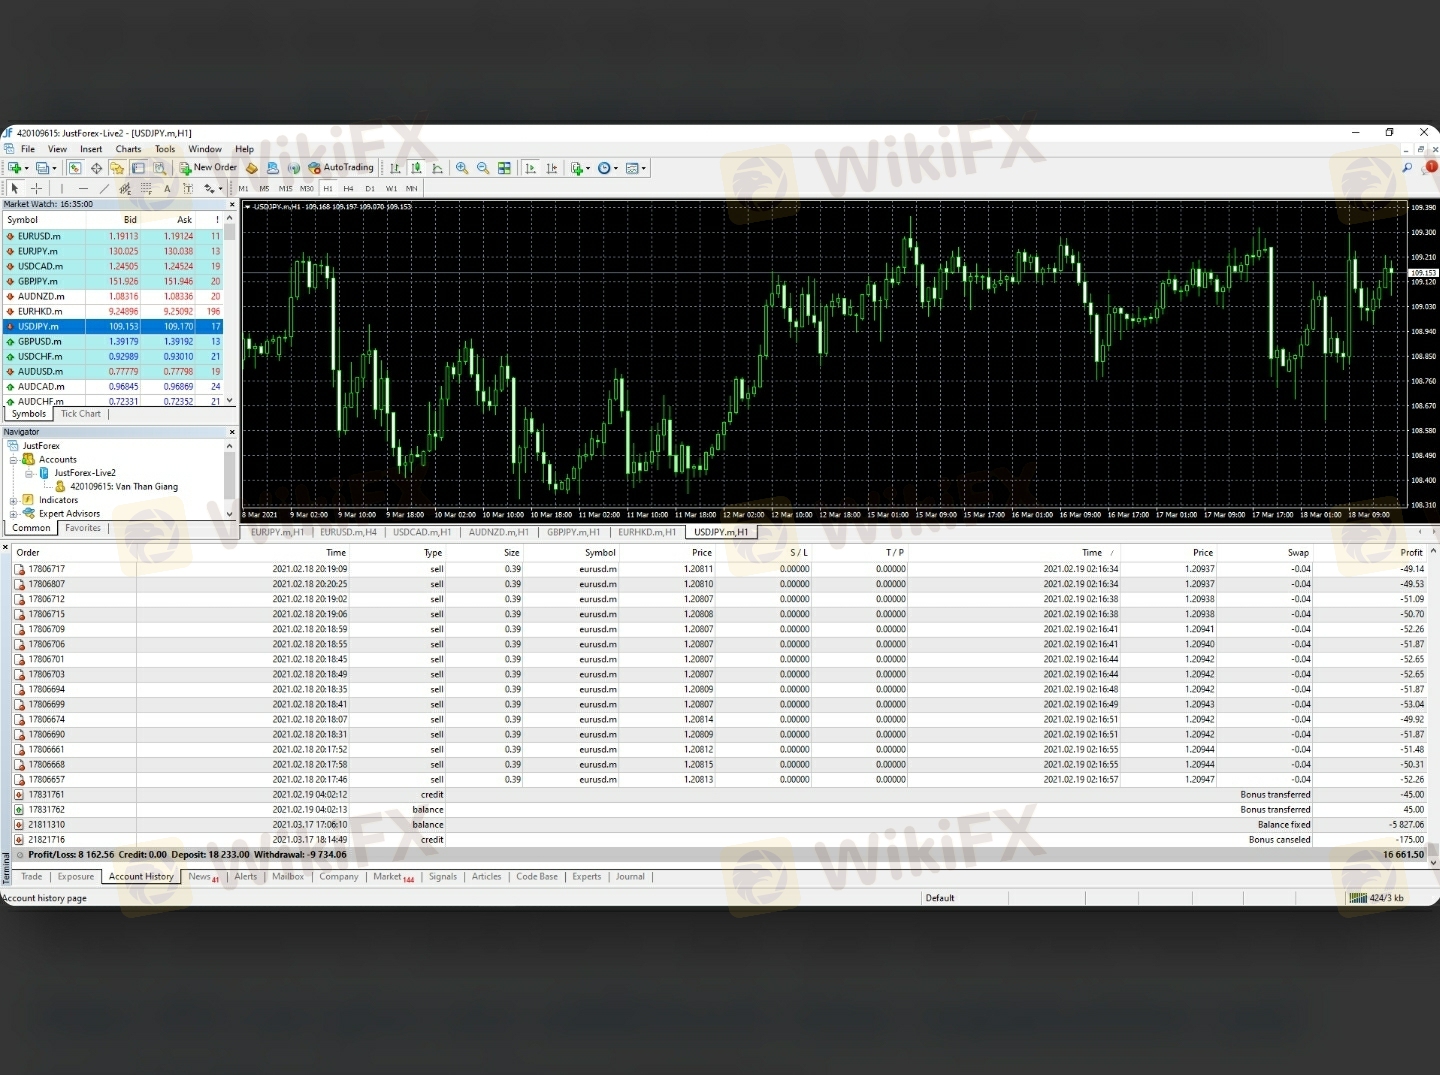This screenshot has height=1075, width=1440.
Task: Open the Charts menu
Action: pyautogui.click(x=128, y=149)
